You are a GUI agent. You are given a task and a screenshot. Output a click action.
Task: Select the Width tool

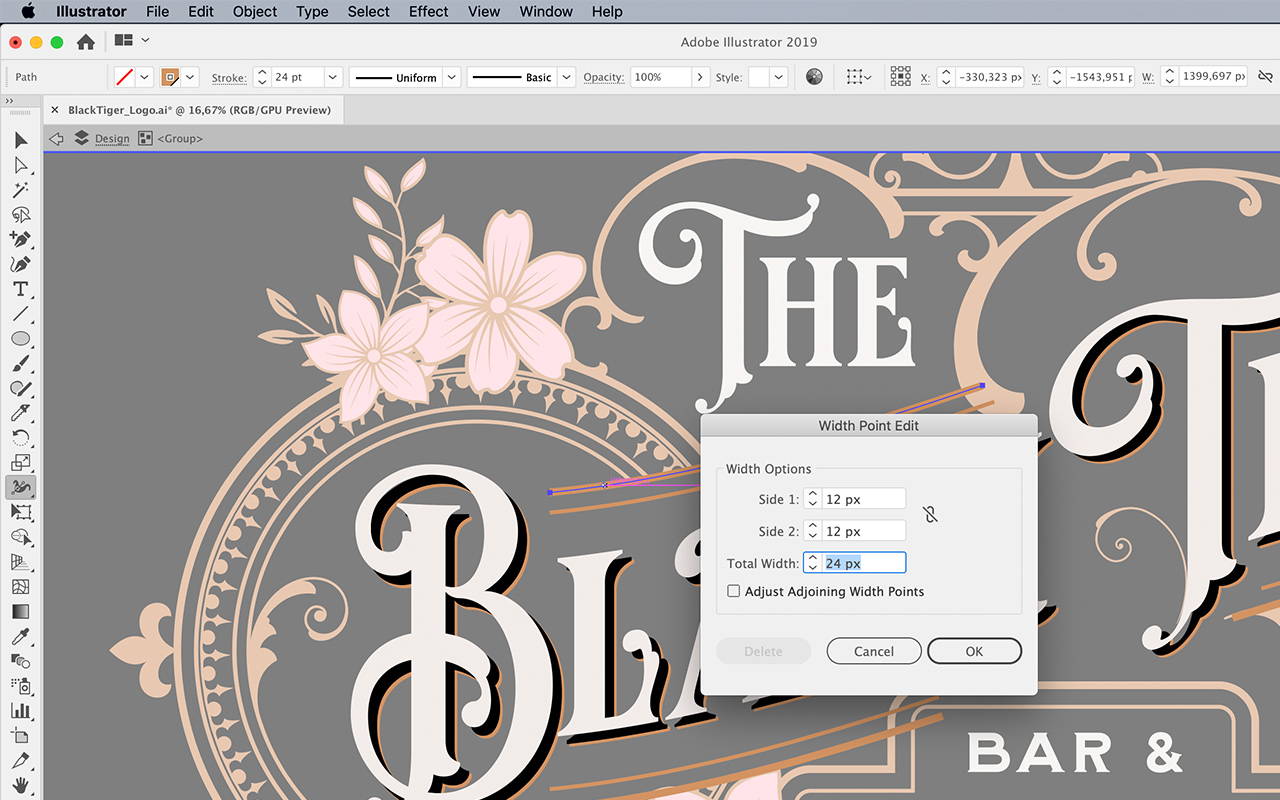tap(20, 488)
